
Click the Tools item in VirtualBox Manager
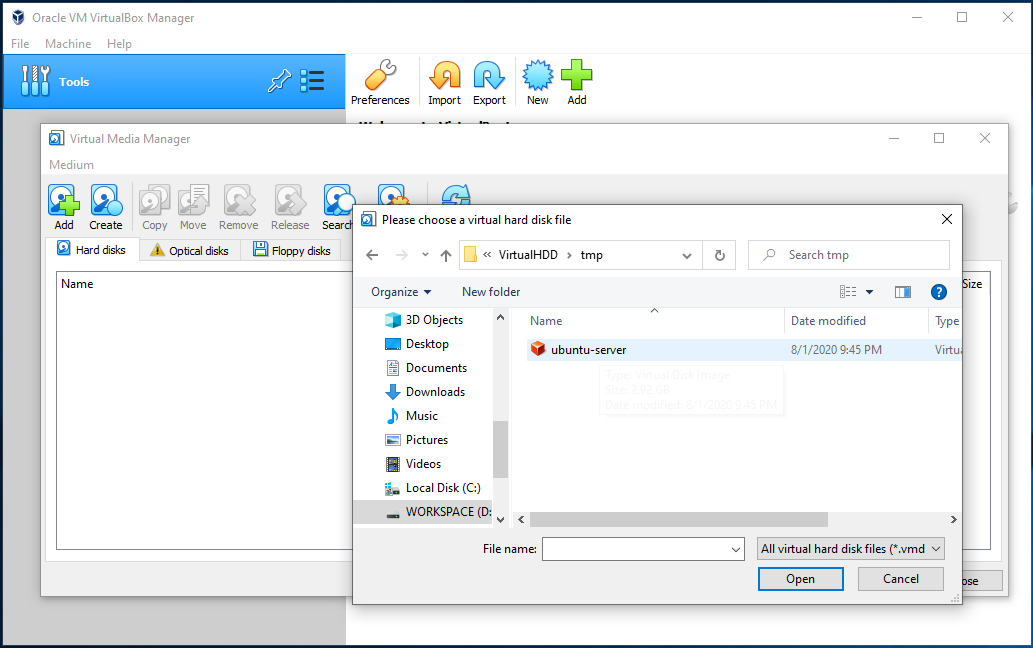click(174, 82)
